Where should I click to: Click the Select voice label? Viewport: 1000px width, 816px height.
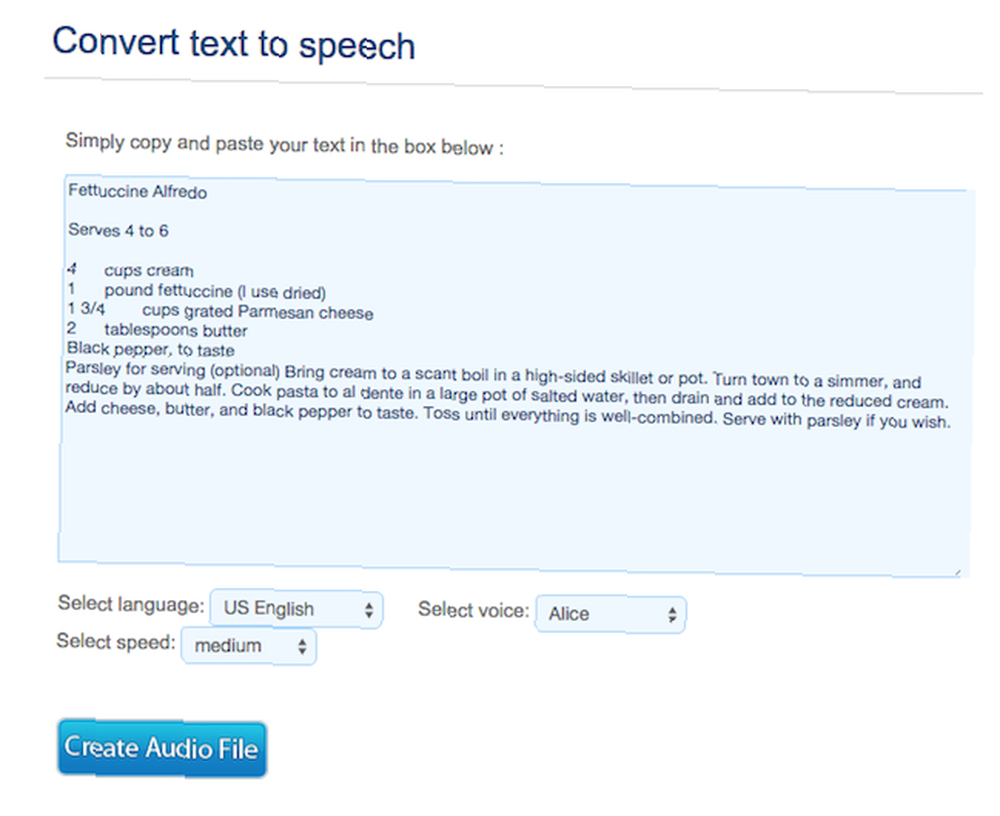pos(474,610)
